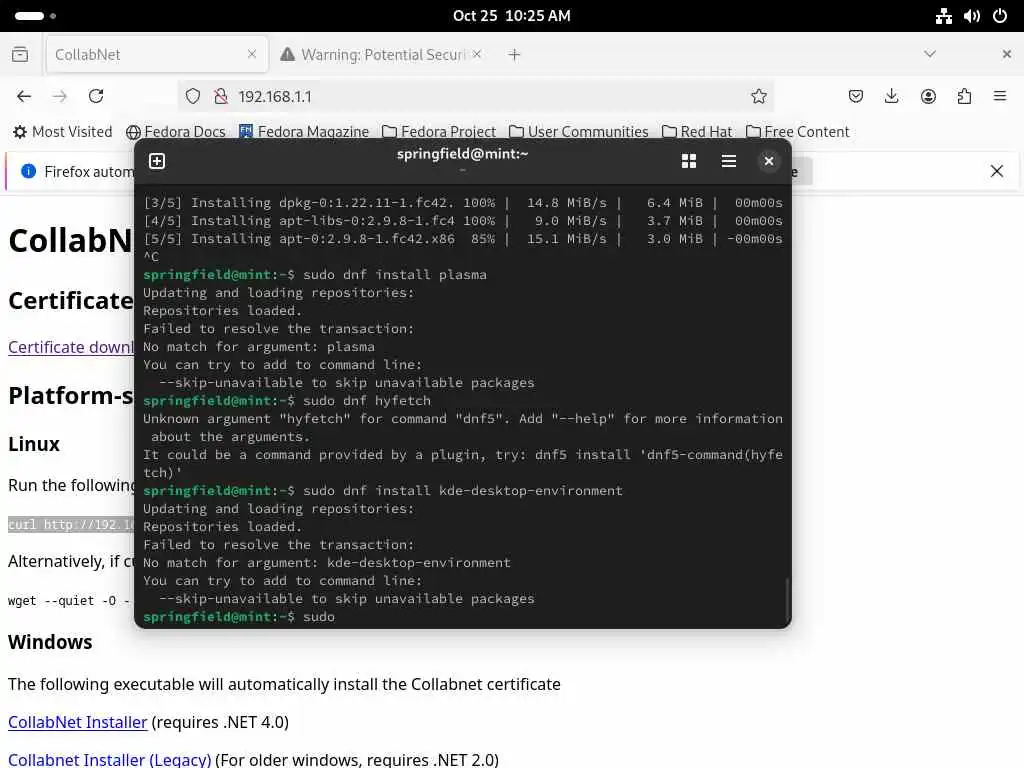Screen dimensions: 1024x768
Task: Open the Pocket save icon
Action: (x=856, y=97)
